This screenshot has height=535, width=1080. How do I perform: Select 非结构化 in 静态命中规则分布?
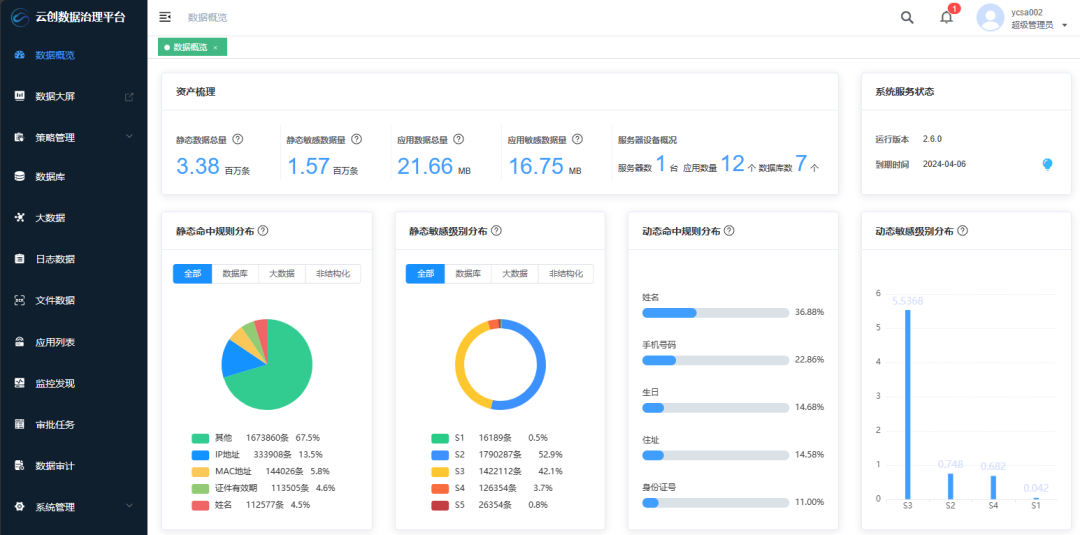click(333, 273)
